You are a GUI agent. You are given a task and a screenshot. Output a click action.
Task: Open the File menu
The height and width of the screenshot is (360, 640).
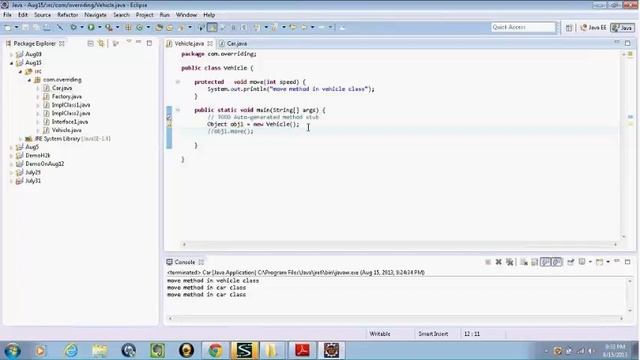tap(7, 15)
